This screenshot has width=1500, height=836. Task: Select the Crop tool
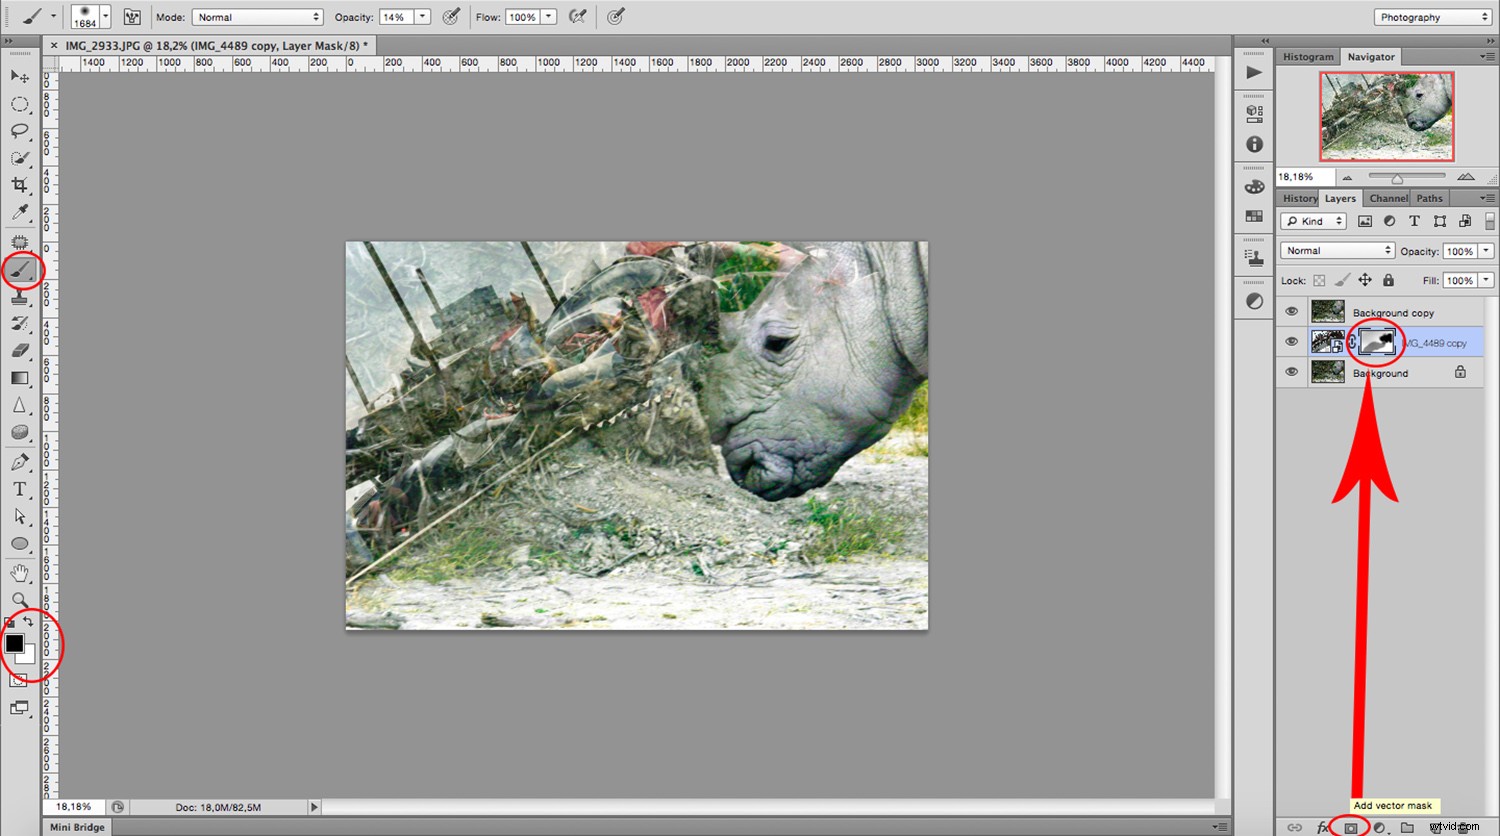19,185
